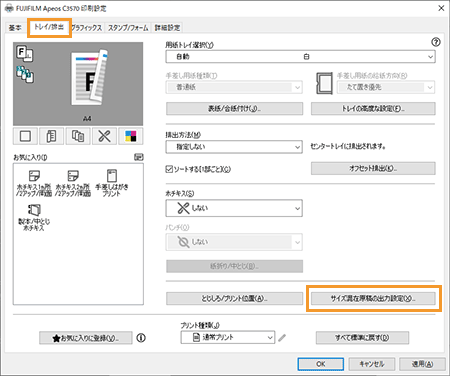This screenshot has height=376, width=450.
Task: Select the single-page layout icon below preview
Action: pos(26,136)
